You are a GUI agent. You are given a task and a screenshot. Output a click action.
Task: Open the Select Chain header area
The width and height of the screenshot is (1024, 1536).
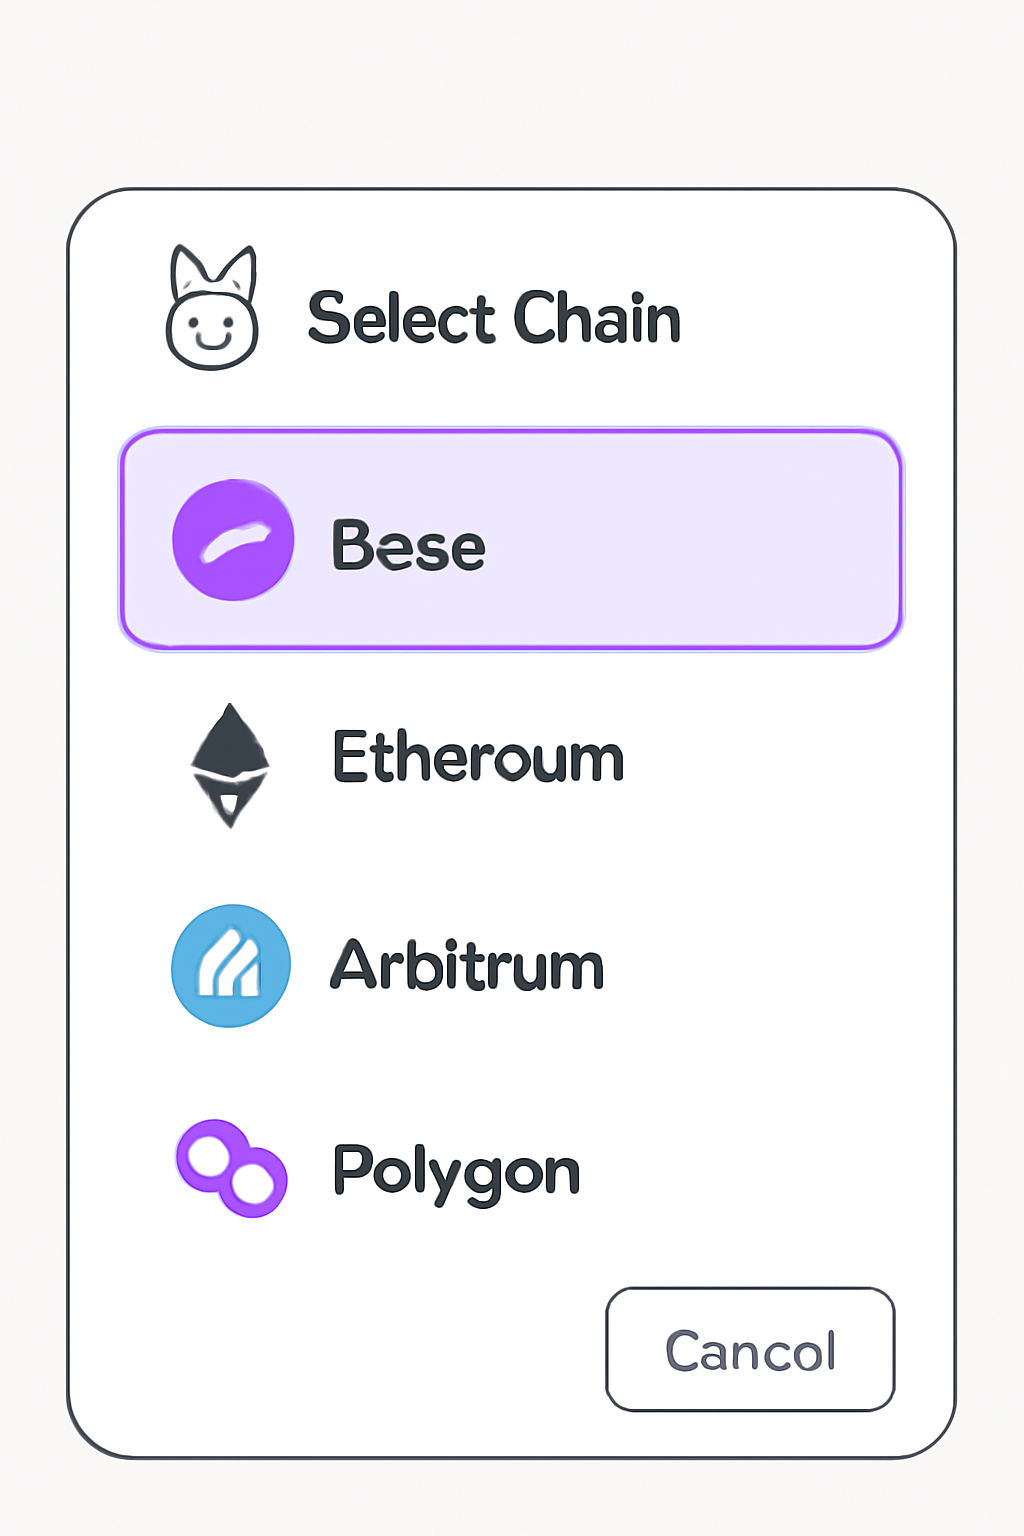pyautogui.click(x=495, y=318)
